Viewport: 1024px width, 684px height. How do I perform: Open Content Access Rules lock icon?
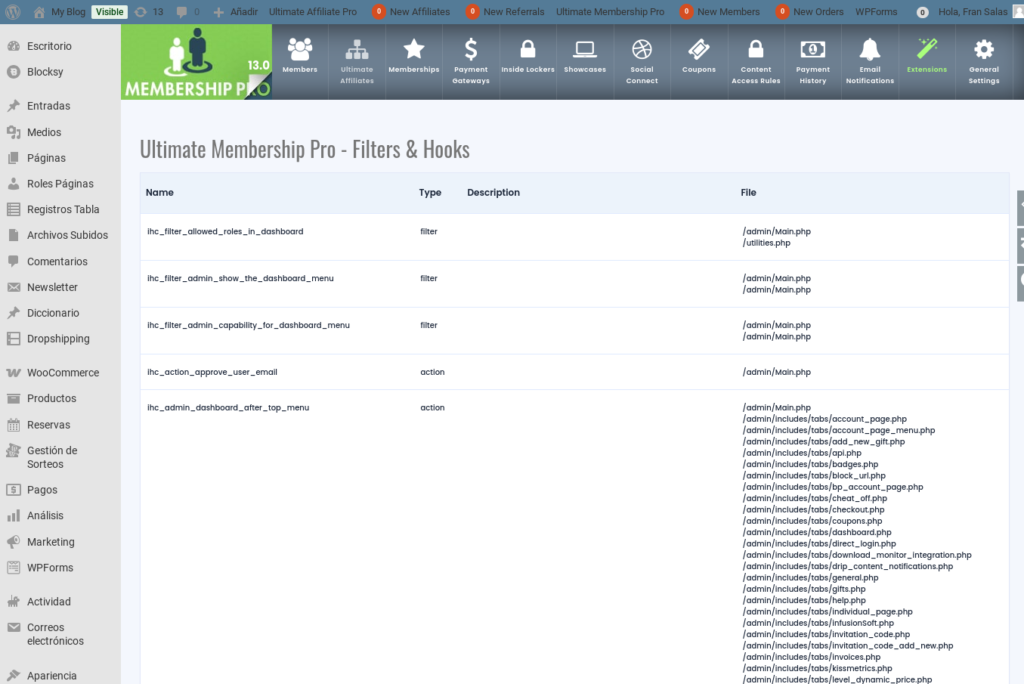tap(756, 49)
